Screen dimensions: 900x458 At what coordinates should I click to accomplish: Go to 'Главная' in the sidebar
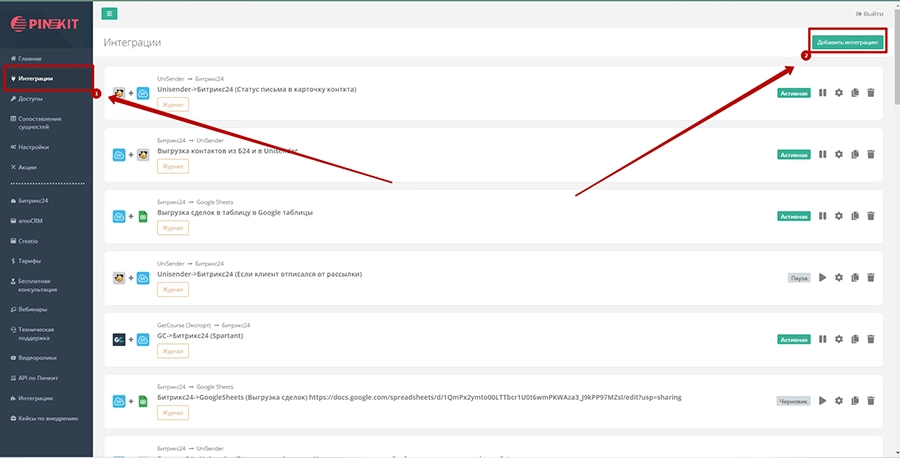[30, 59]
